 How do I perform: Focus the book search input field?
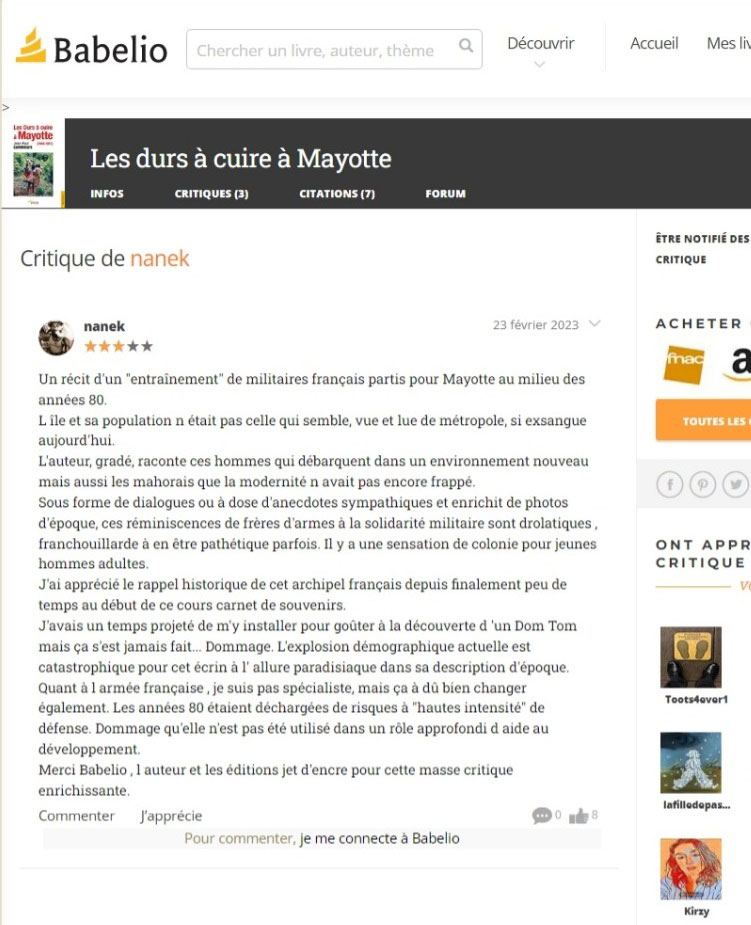334,49
